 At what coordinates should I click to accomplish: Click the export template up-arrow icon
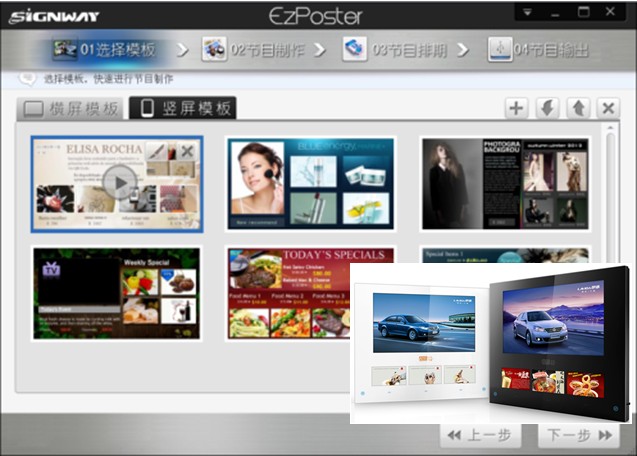point(578,108)
